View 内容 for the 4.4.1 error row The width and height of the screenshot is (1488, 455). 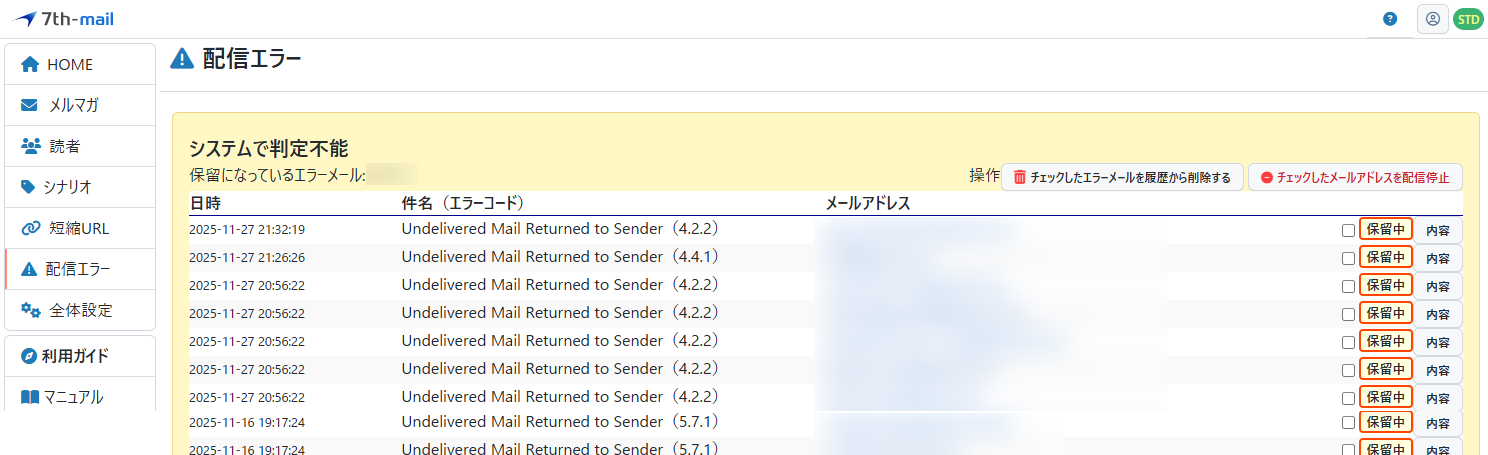tap(1438, 258)
